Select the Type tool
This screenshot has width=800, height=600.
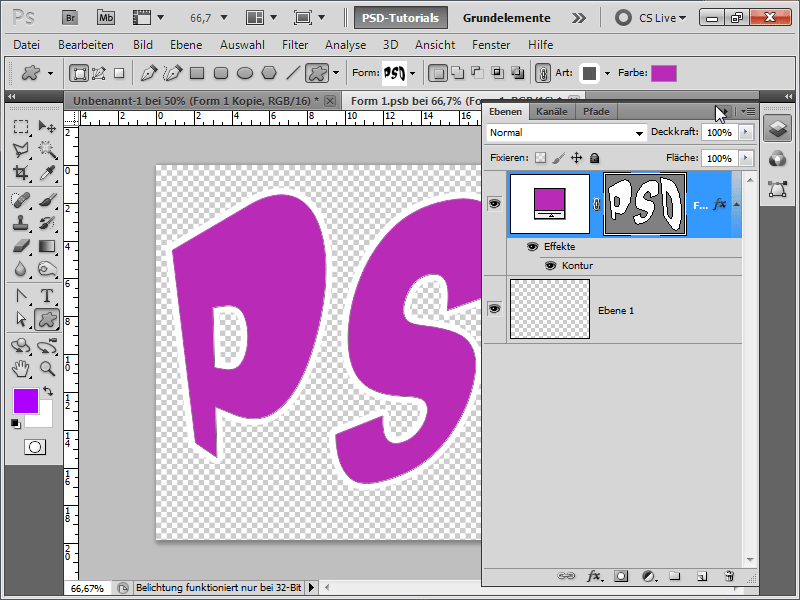[47, 295]
